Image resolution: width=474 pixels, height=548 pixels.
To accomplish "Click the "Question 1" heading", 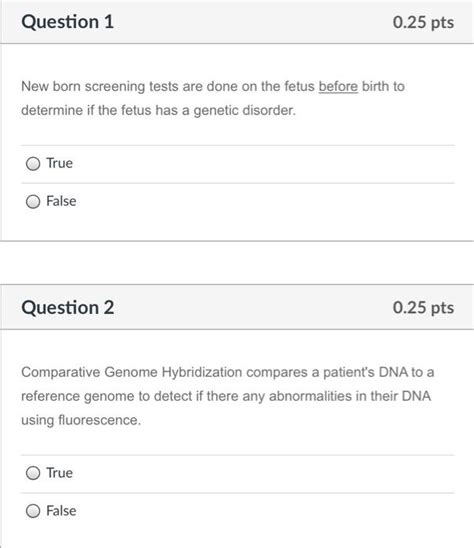I will (67, 22).
